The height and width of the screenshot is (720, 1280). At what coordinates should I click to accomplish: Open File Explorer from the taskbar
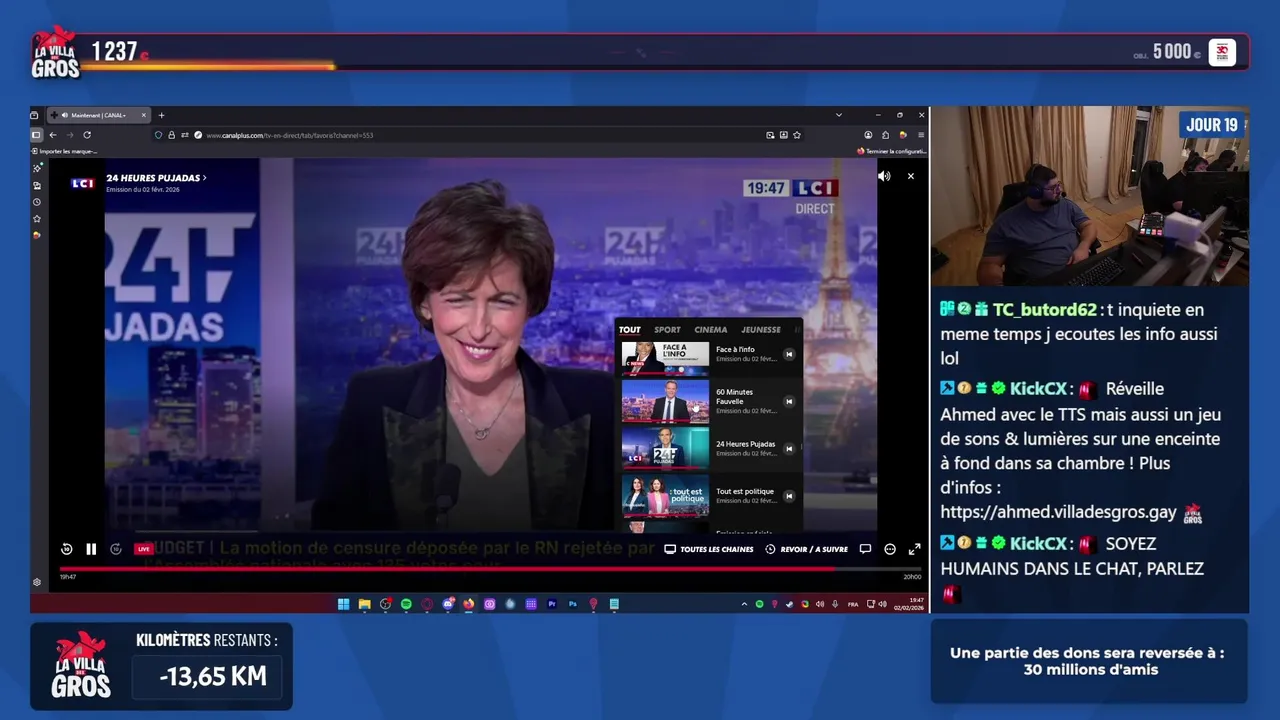pyautogui.click(x=365, y=604)
